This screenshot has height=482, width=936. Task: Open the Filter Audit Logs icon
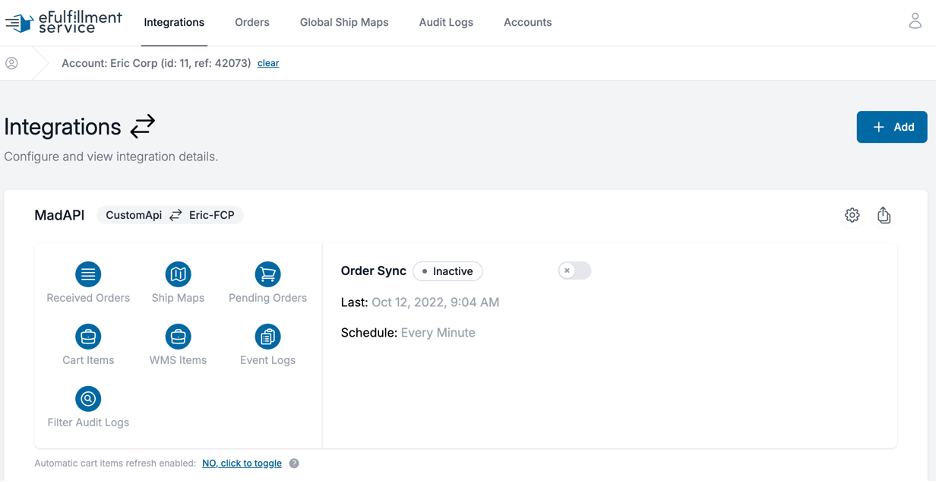tap(88, 399)
